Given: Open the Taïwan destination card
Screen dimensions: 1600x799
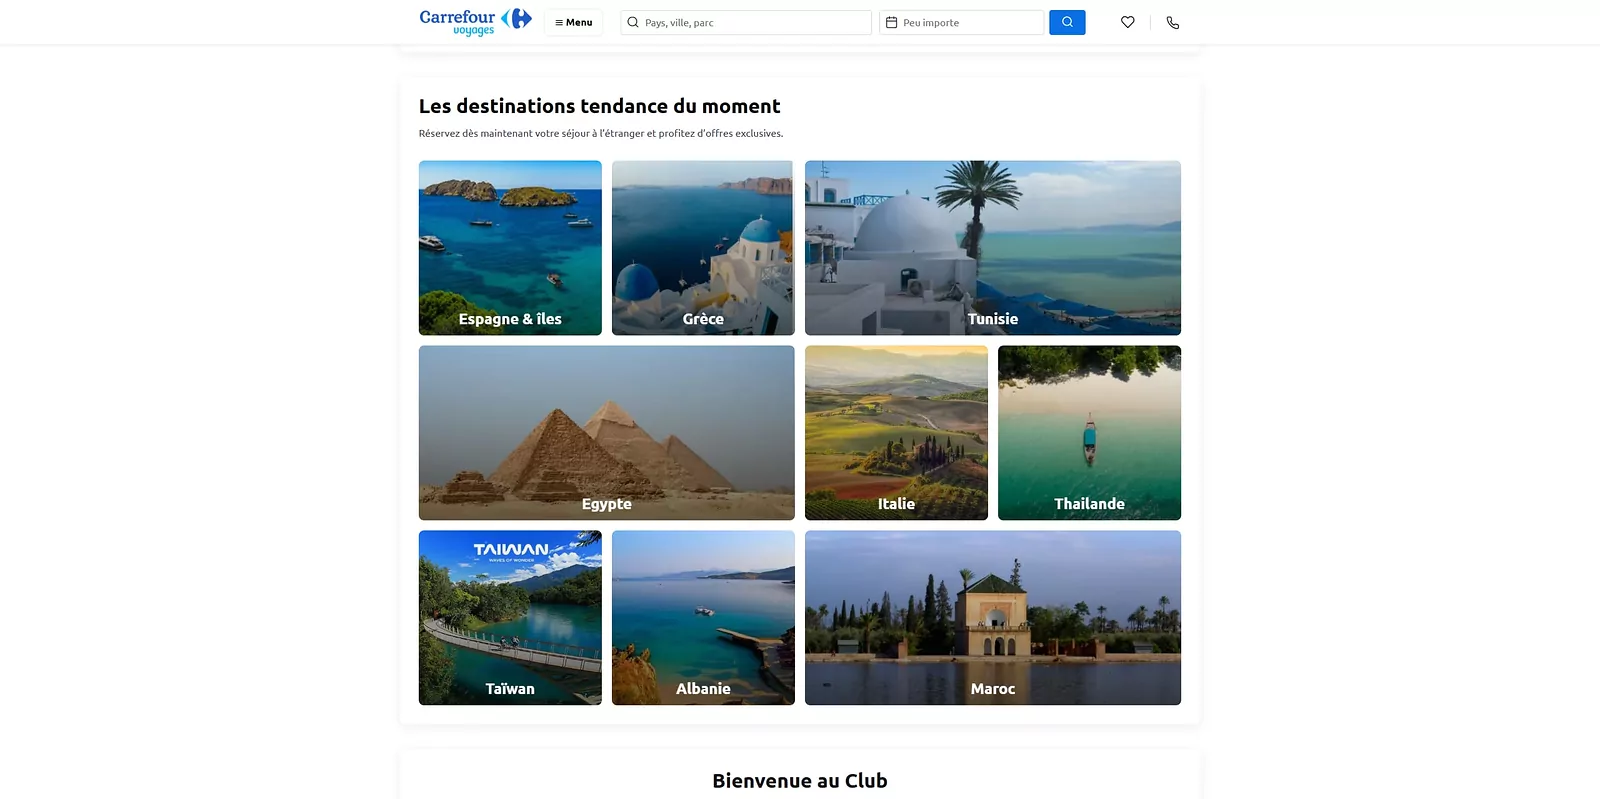Looking at the screenshot, I should click(510, 618).
